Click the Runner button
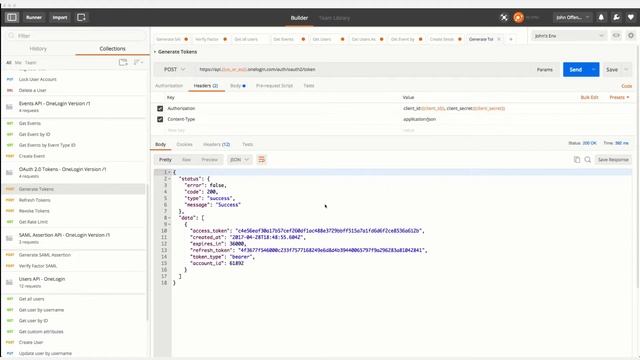 coord(34,17)
